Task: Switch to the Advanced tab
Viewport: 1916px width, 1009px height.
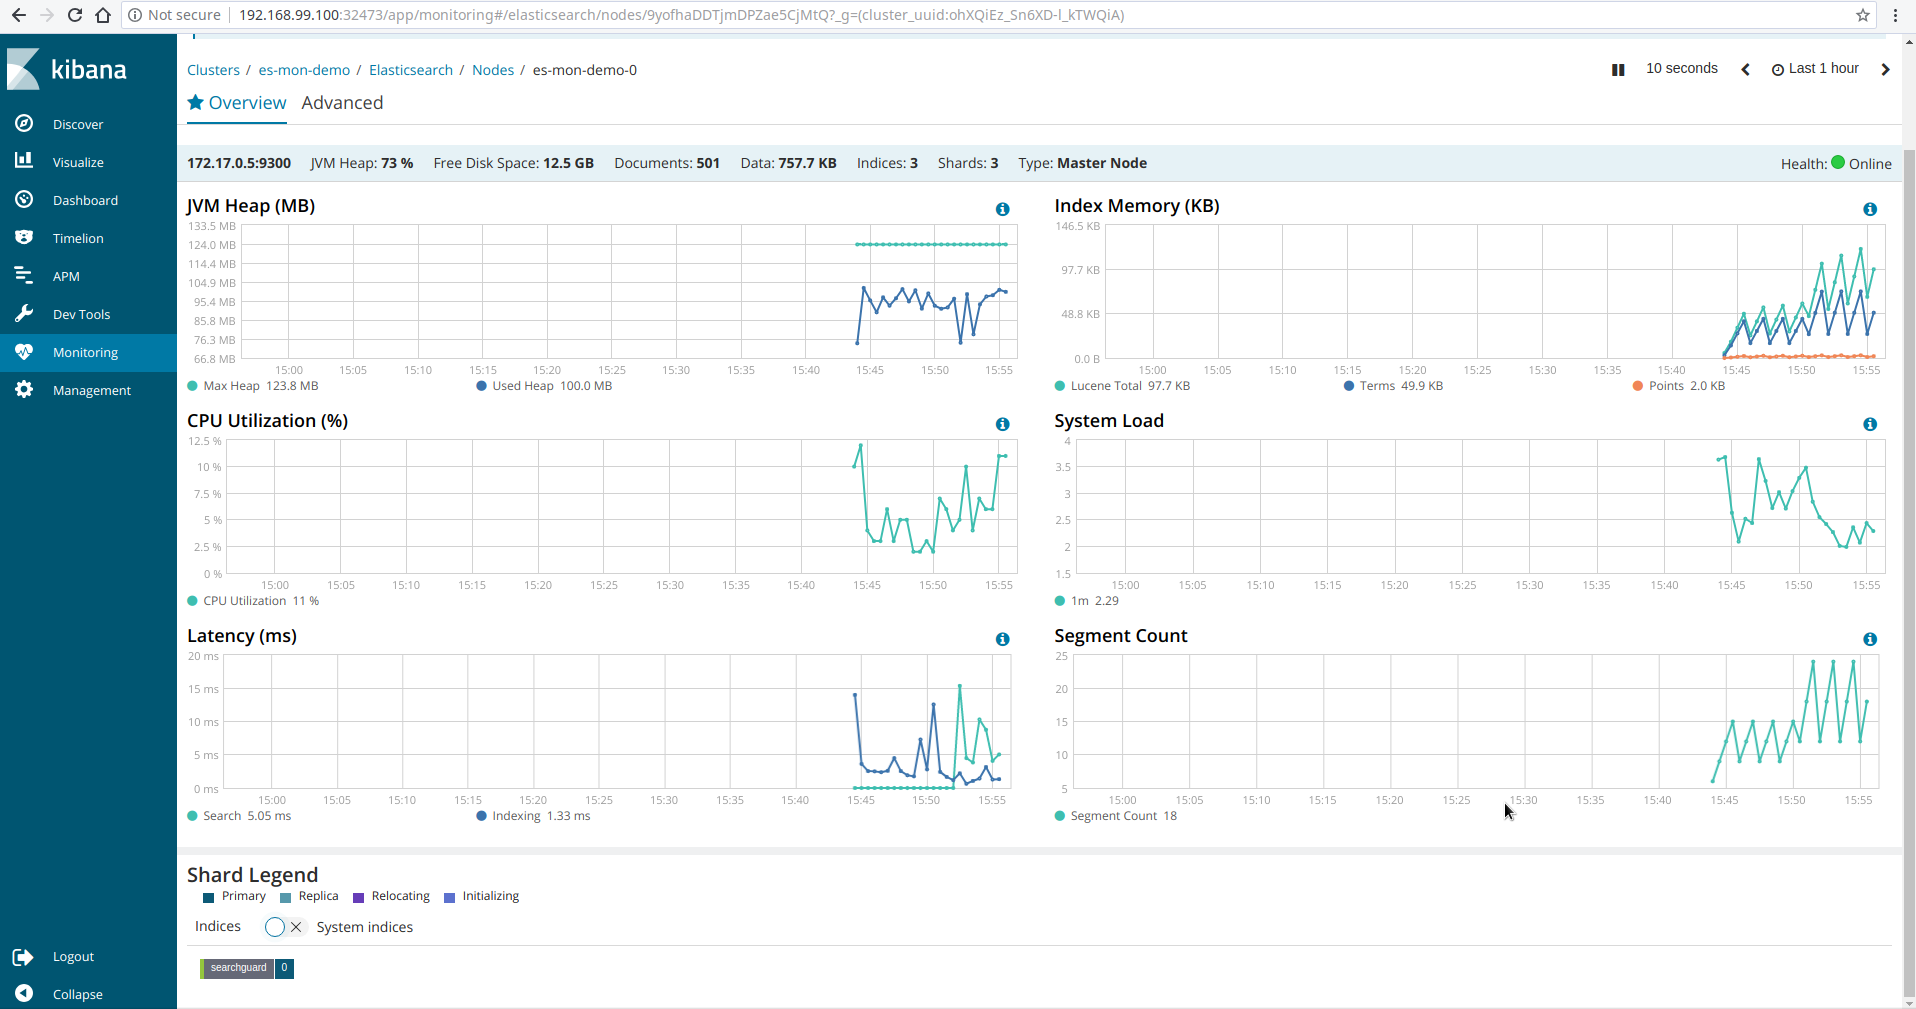Action: point(342,102)
